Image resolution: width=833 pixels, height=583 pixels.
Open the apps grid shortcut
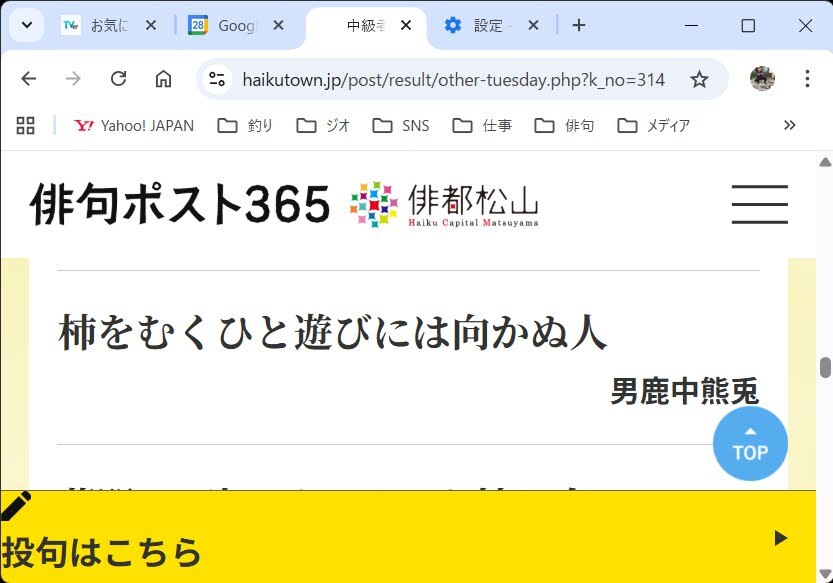[x=26, y=125]
